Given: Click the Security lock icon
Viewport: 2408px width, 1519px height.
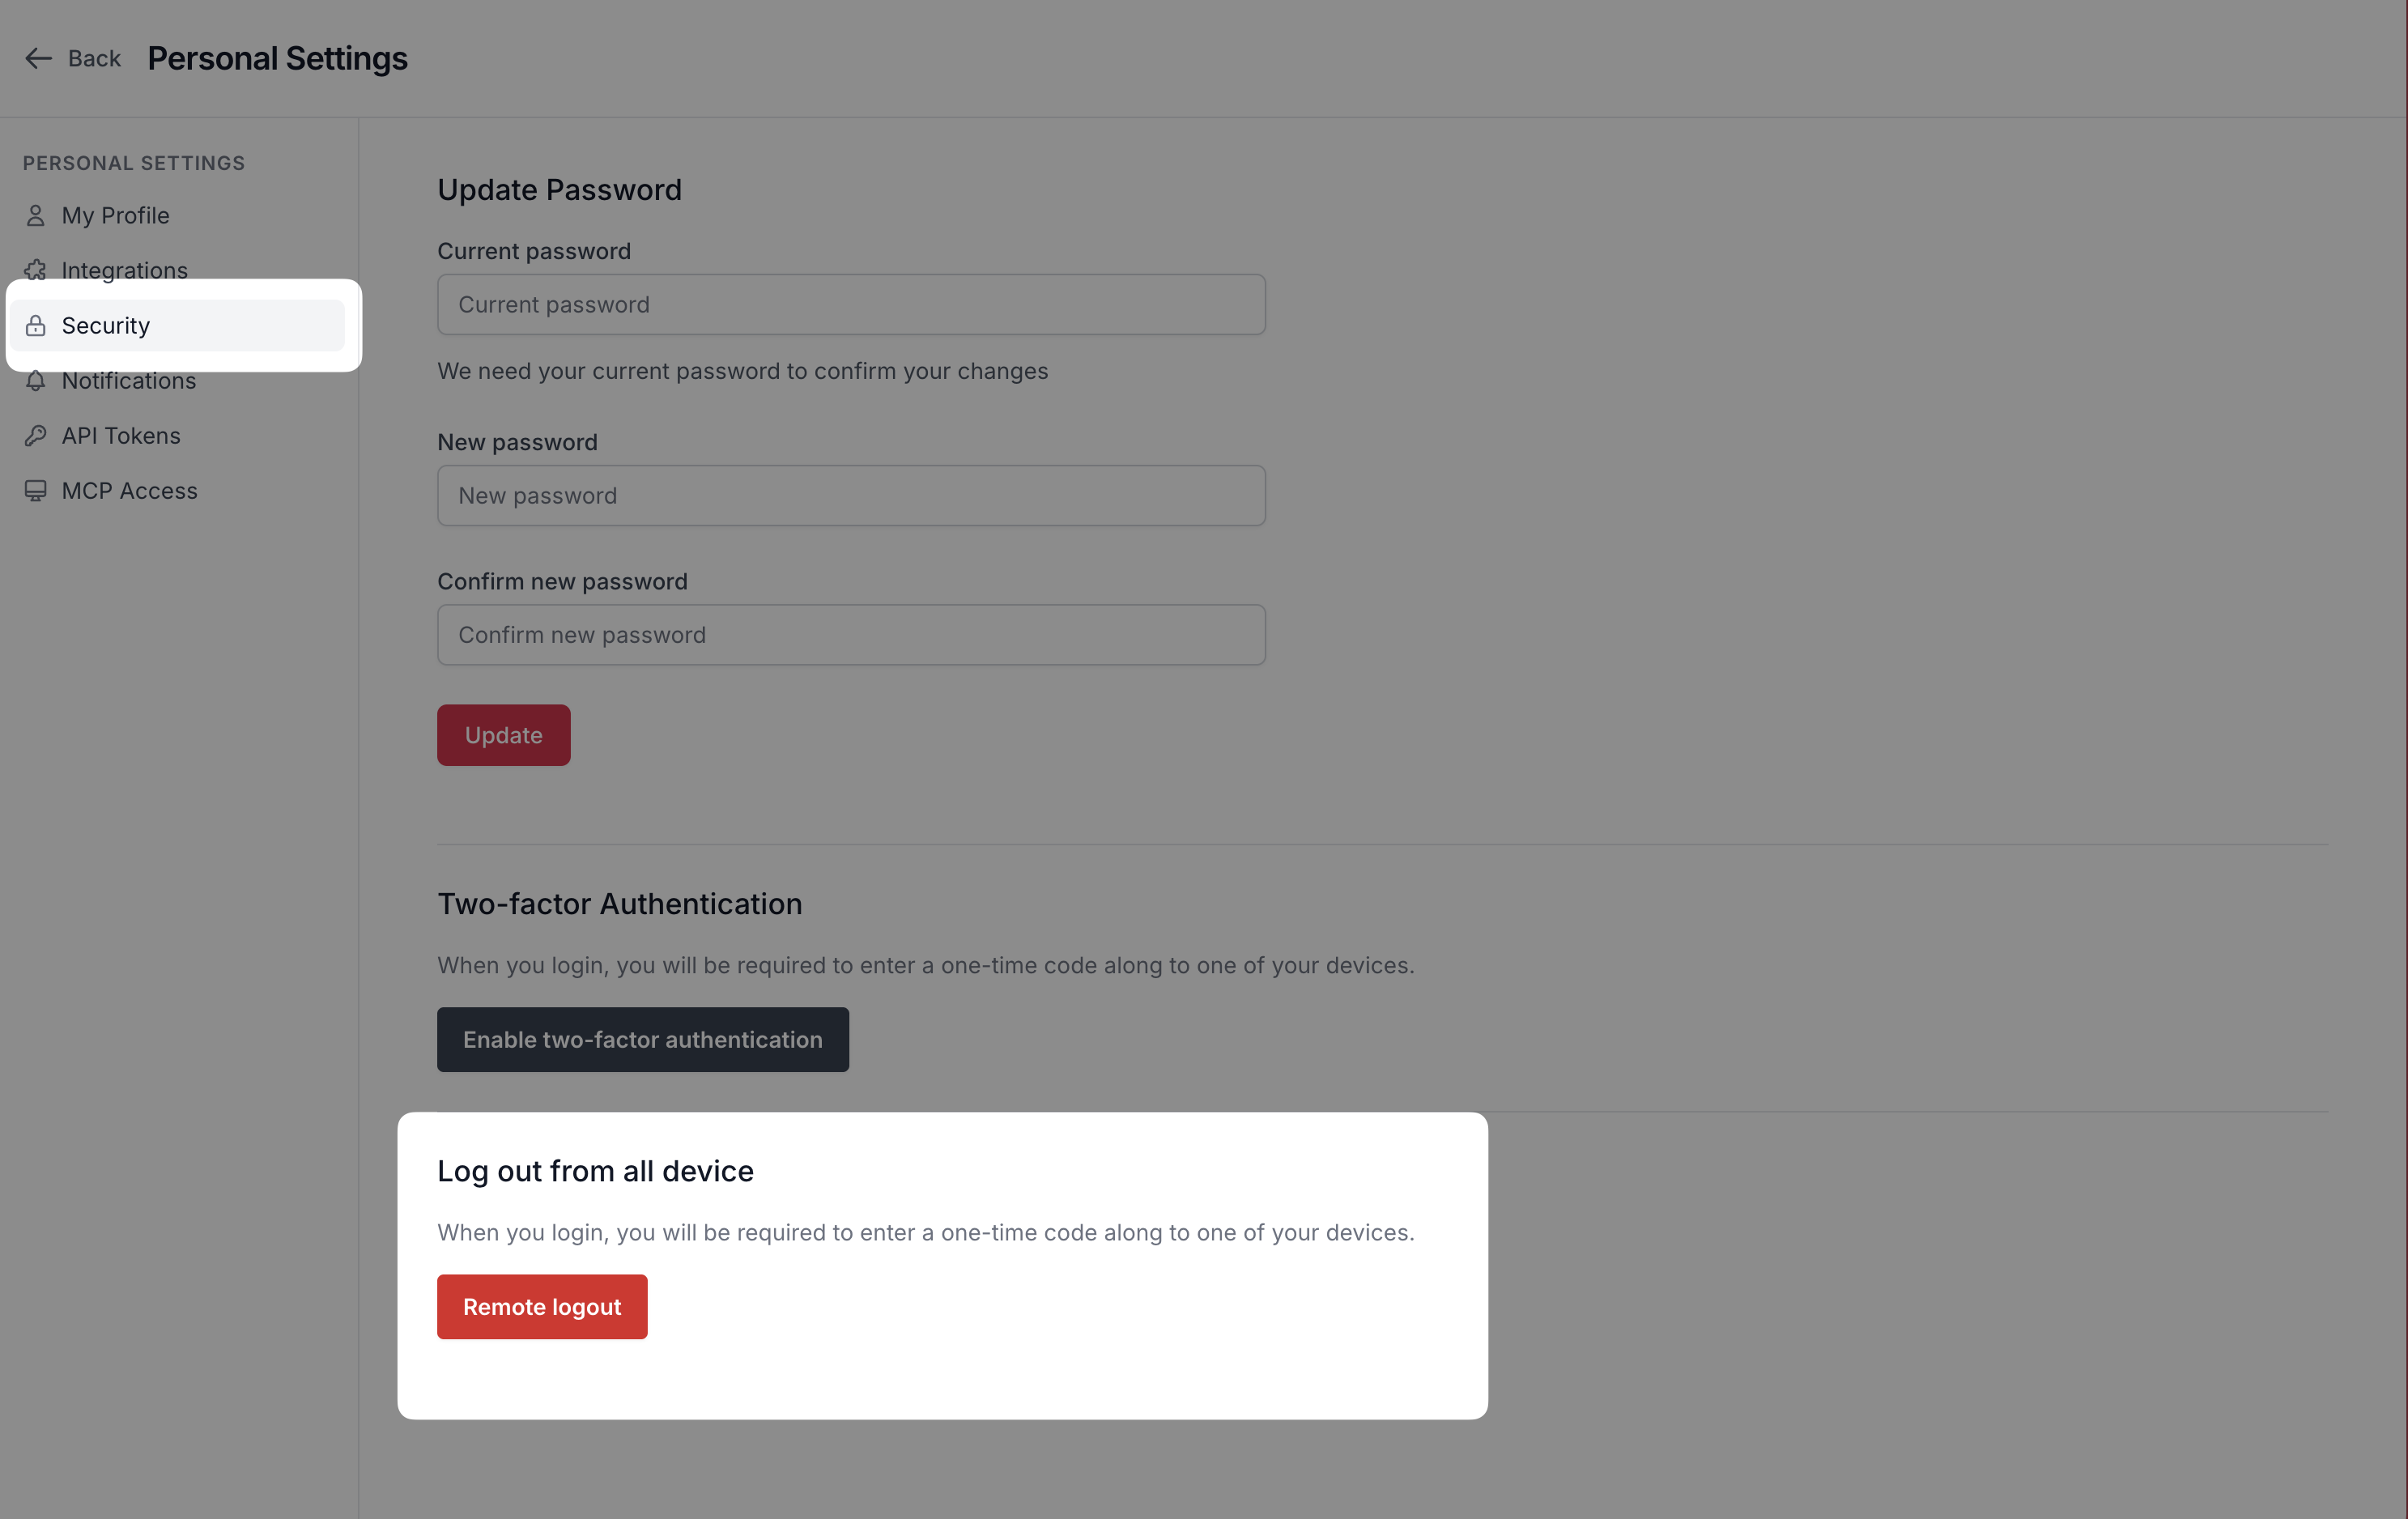Looking at the screenshot, I should pyautogui.click(x=36, y=326).
